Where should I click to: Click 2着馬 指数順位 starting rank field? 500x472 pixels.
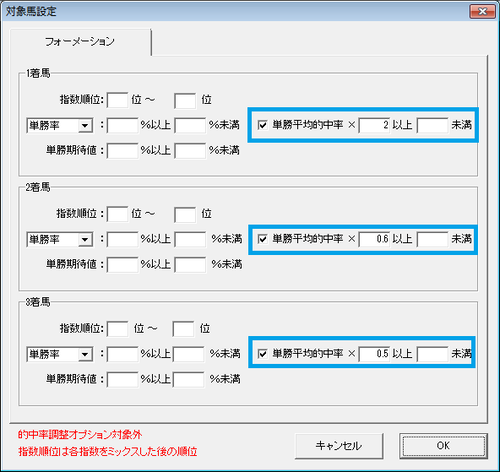pyautogui.click(x=118, y=214)
